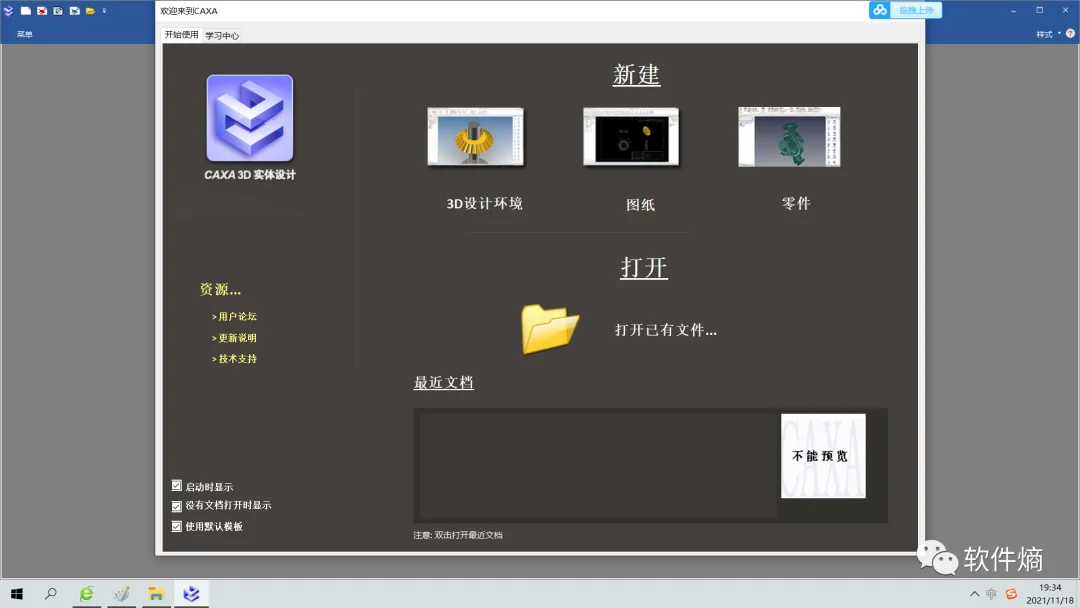
Task: Open a file via the quick access open-folder icon
Action: [x=90, y=10]
